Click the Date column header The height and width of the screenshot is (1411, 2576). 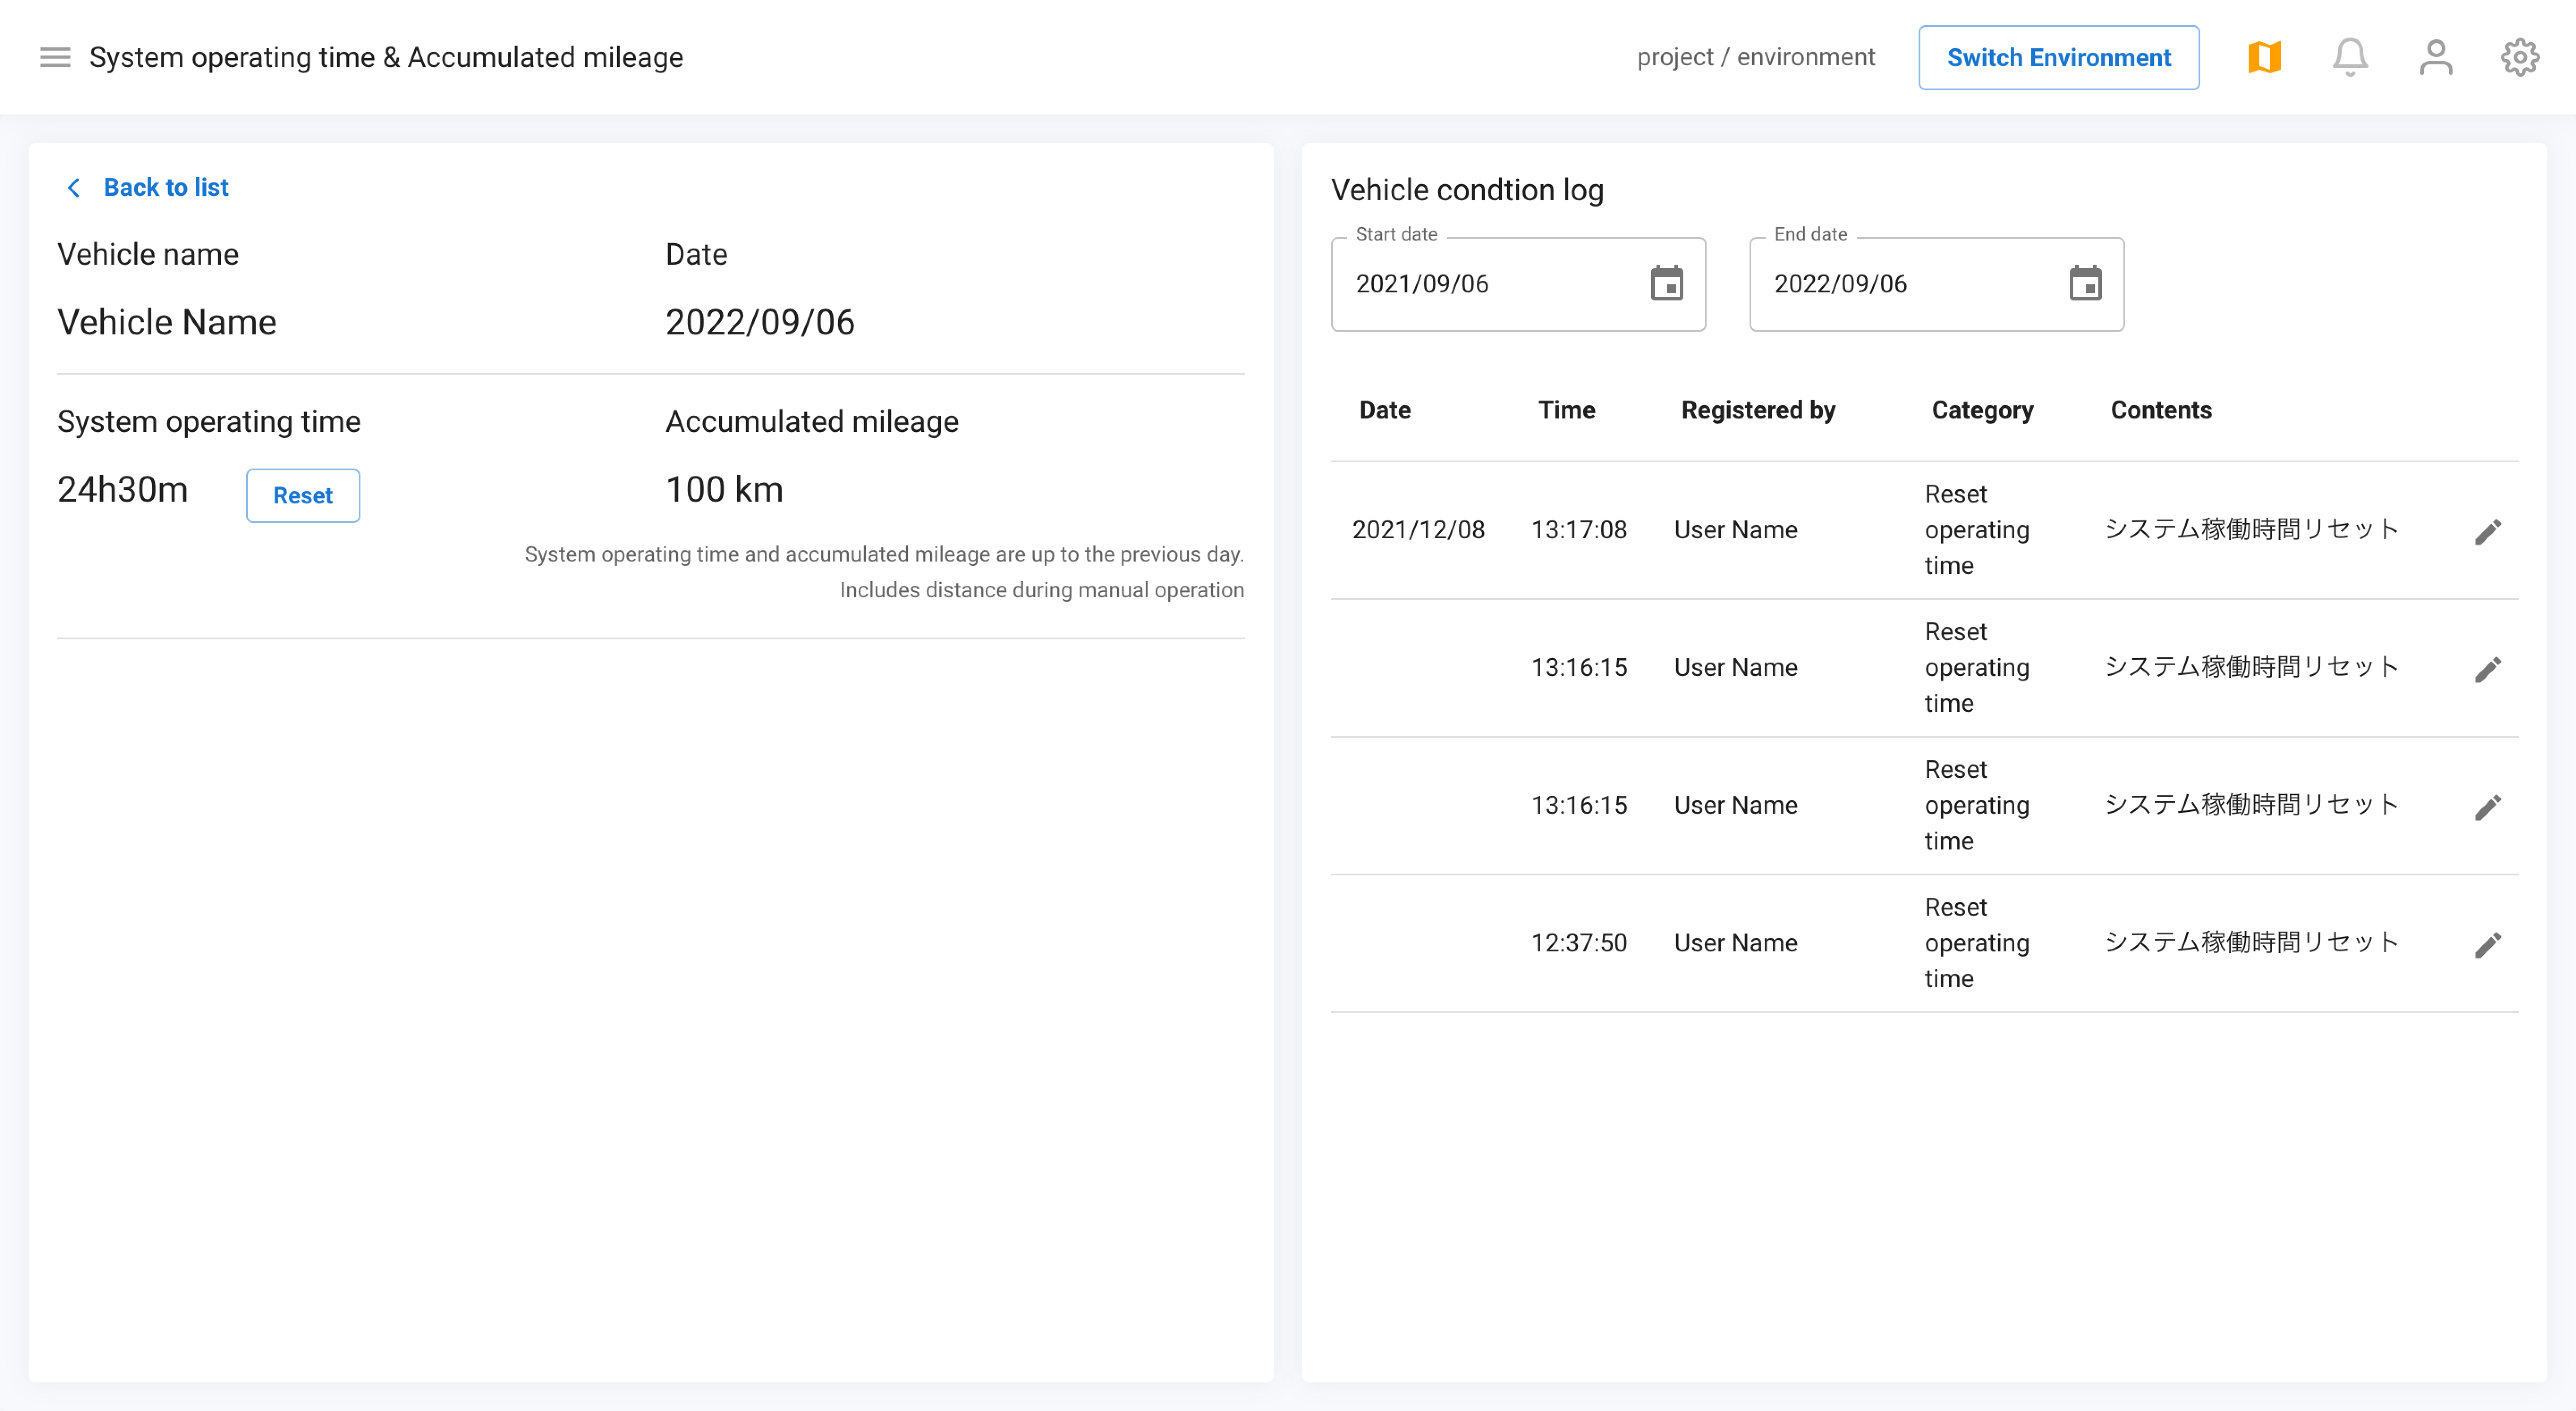(x=1384, y=410)
